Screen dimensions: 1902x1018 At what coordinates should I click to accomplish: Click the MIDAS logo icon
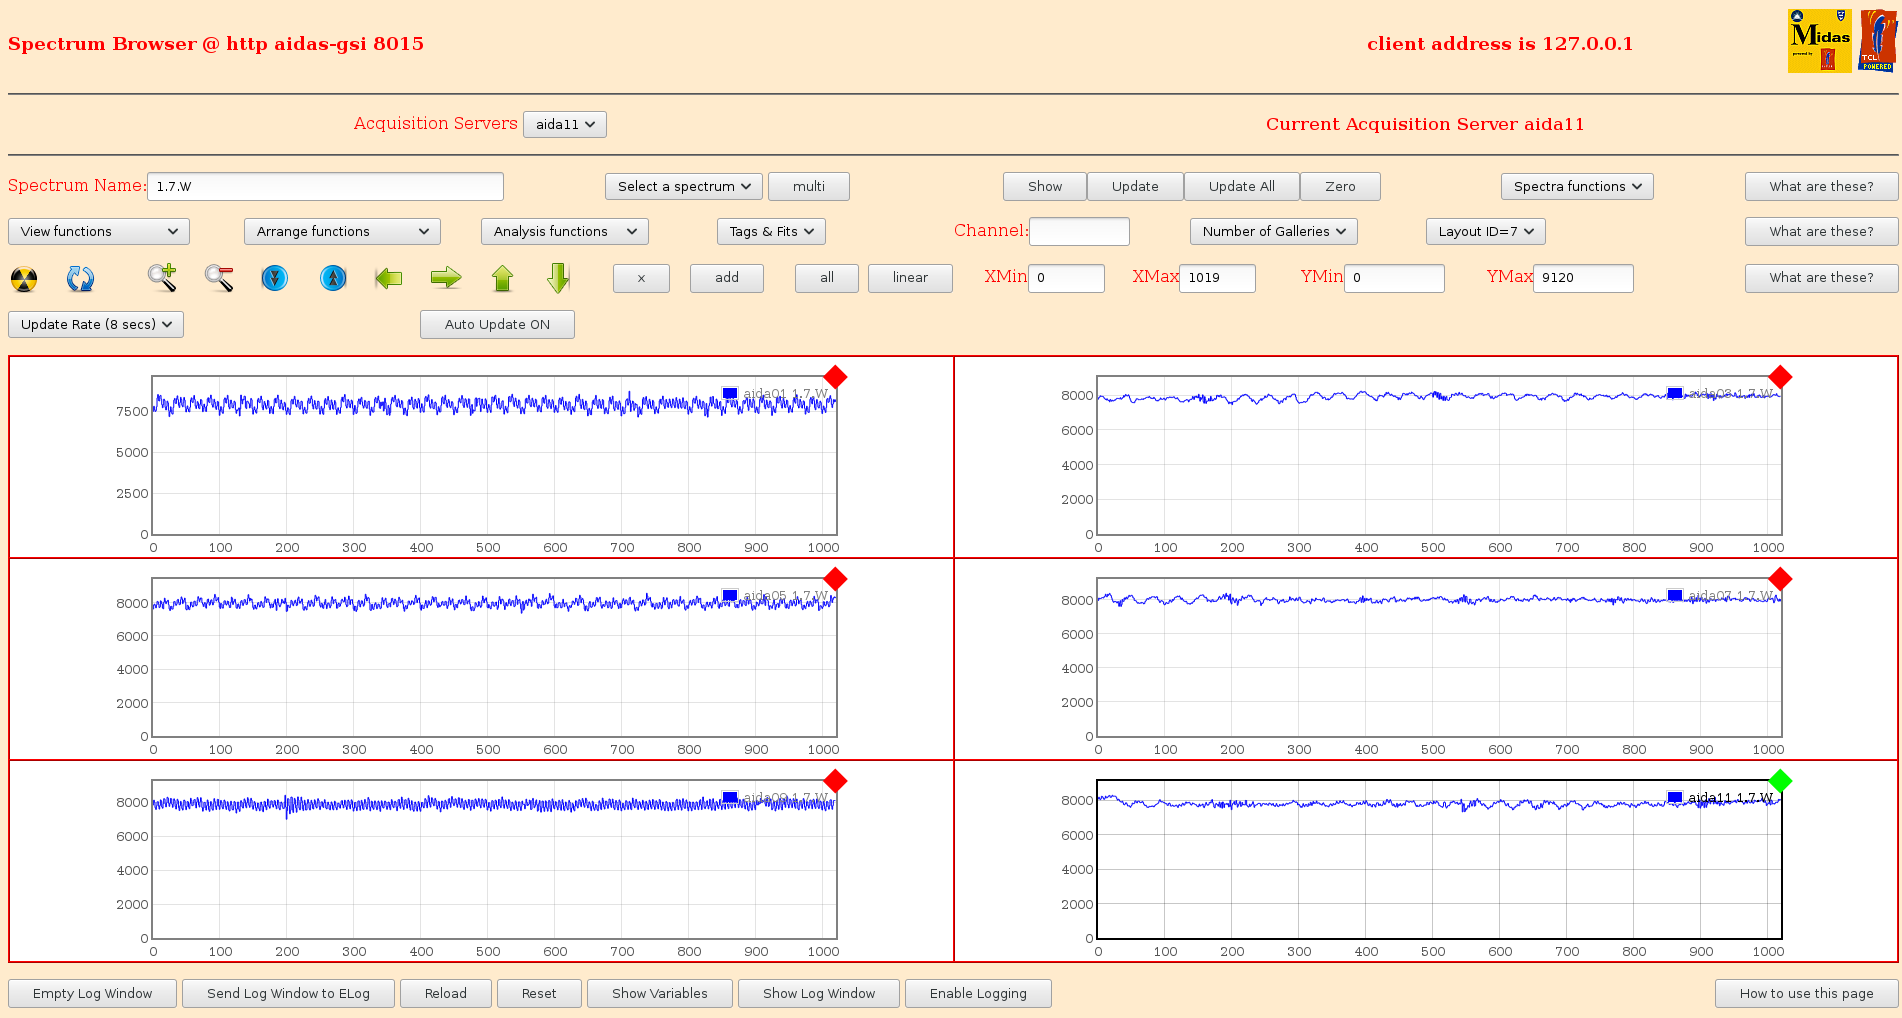(x=1819, y=41)
